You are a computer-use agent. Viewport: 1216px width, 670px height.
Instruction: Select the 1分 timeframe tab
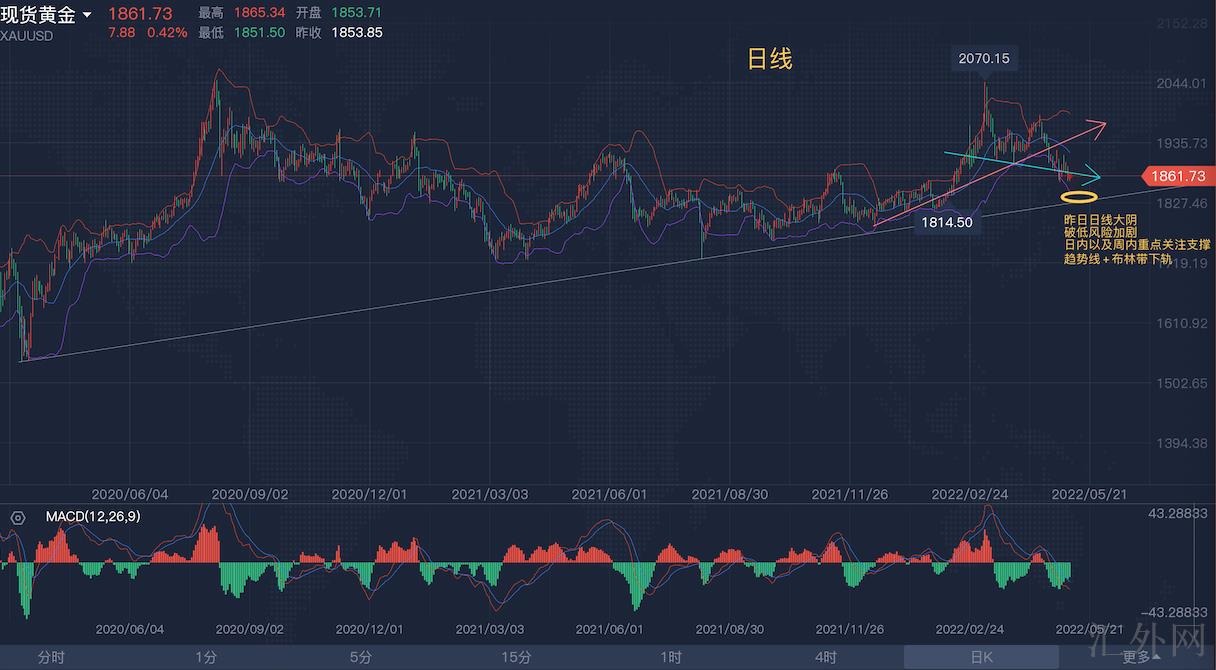tap(206, 657)
